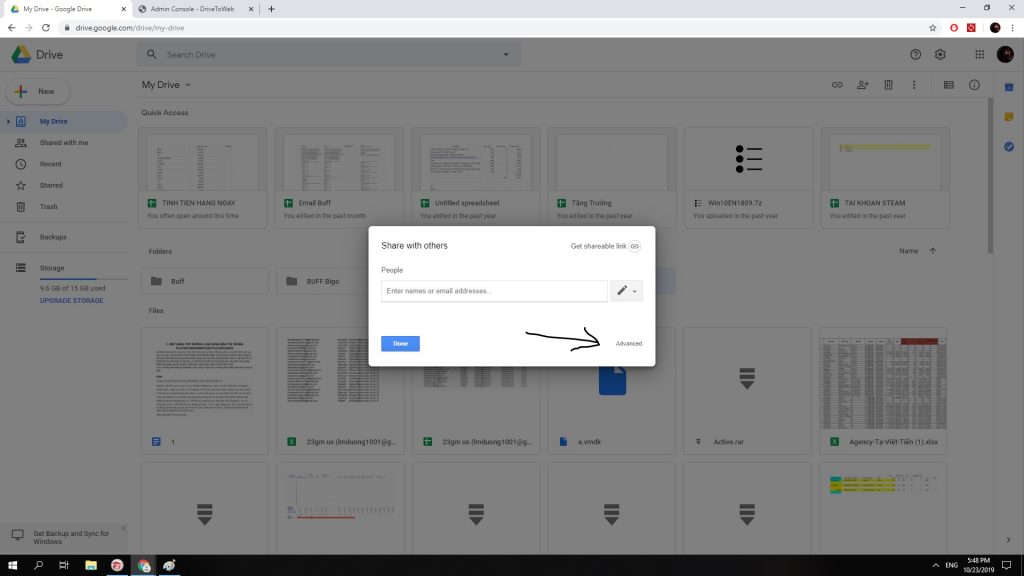1024x576 pixels.
Task: Click the taskbar clock
Action: click(x=979, y=566)
